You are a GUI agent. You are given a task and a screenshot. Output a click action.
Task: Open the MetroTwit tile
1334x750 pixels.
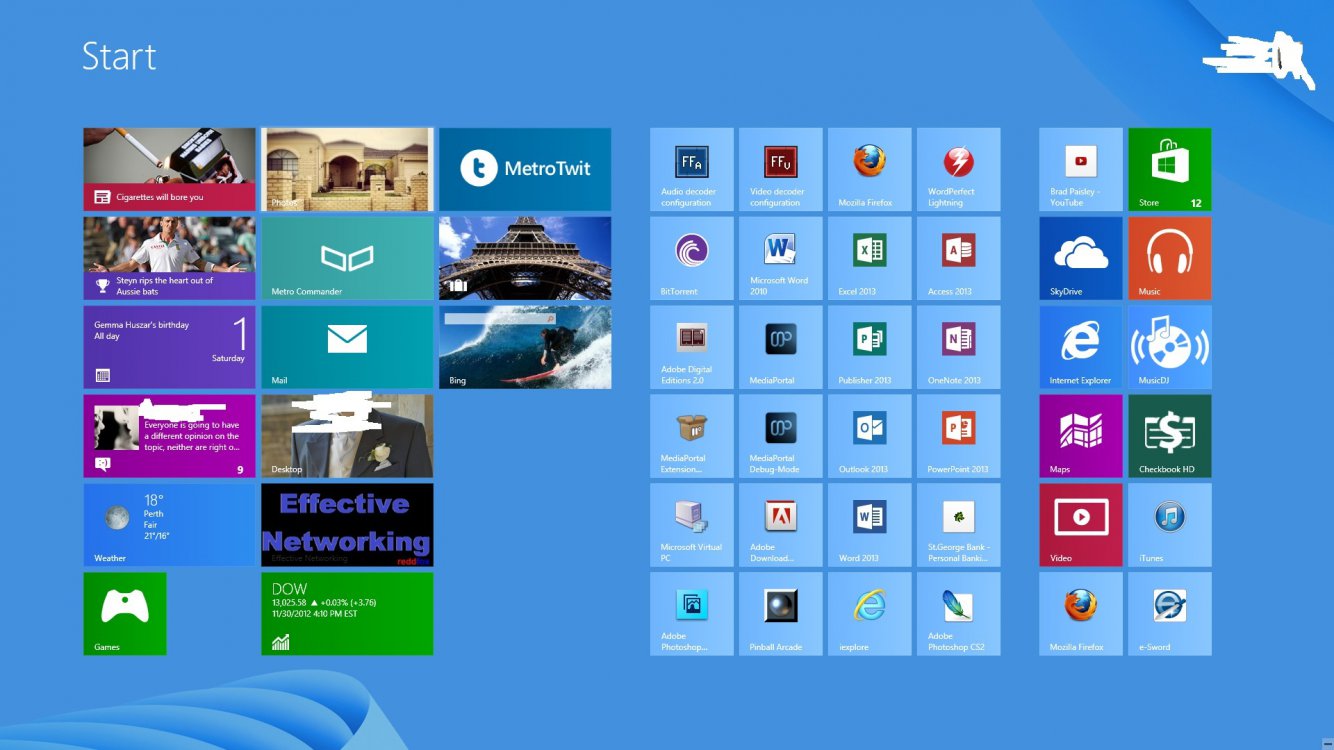[524, 169]
